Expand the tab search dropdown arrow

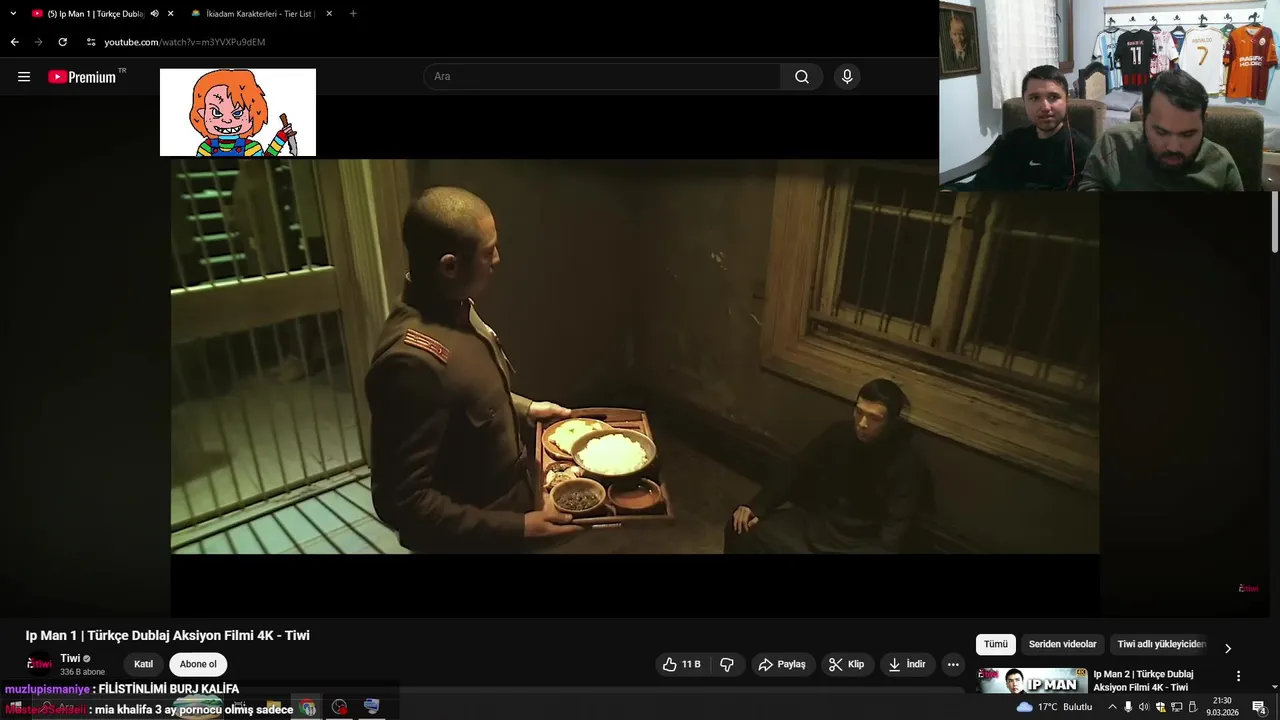(13, 14)
